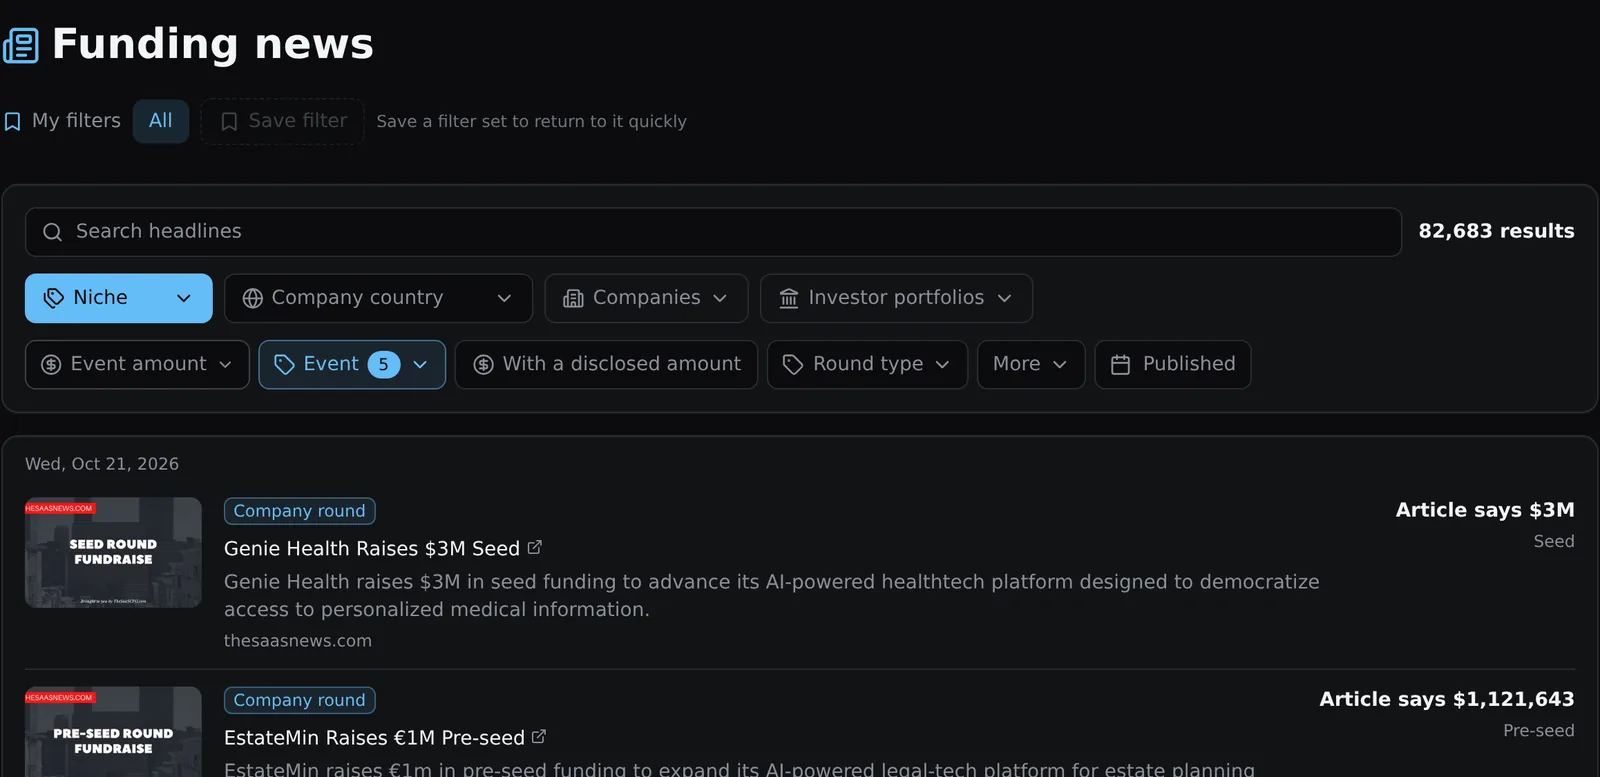Click Article says $3M amount
This screenshot has width=1600, height=777.
click(1485, 510)
